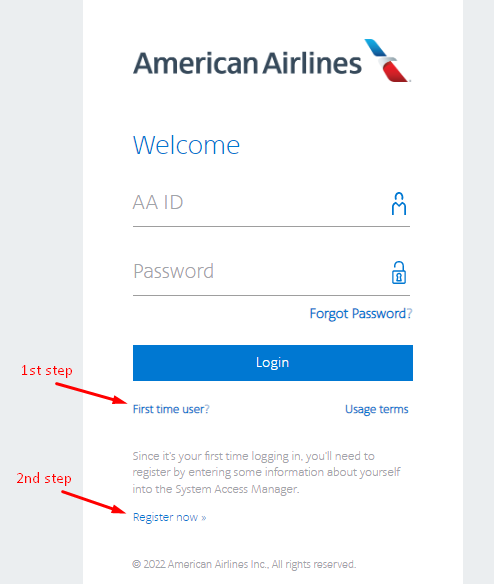The width and height of the screenshot is (494, 584).
Task: Click the user silhouette icon beside AA ID
Action: click(x=399, y=204)
